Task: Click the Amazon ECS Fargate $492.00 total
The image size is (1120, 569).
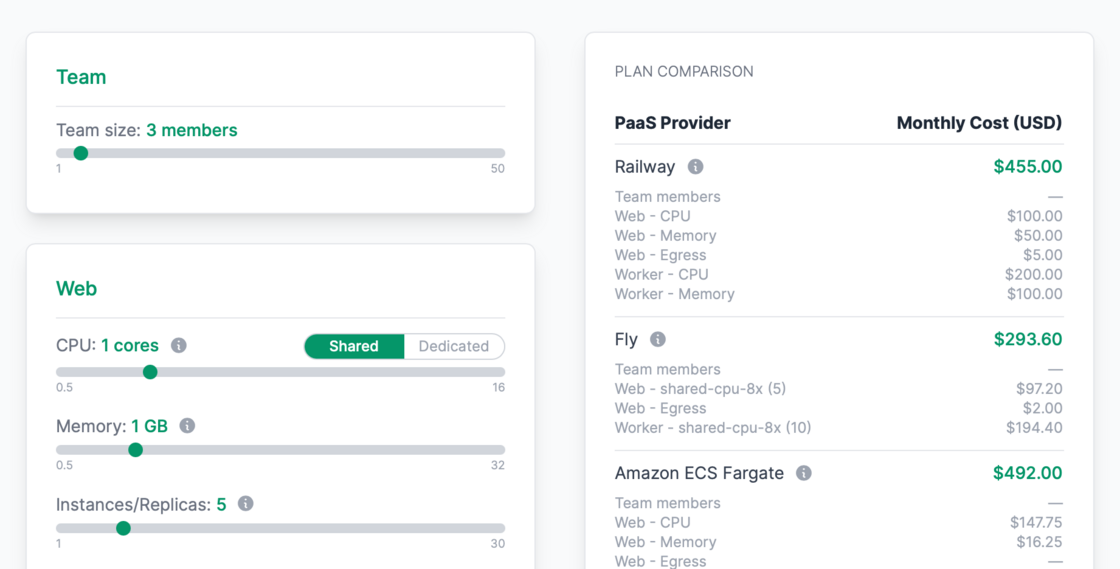Action: tap(1027, 473)
